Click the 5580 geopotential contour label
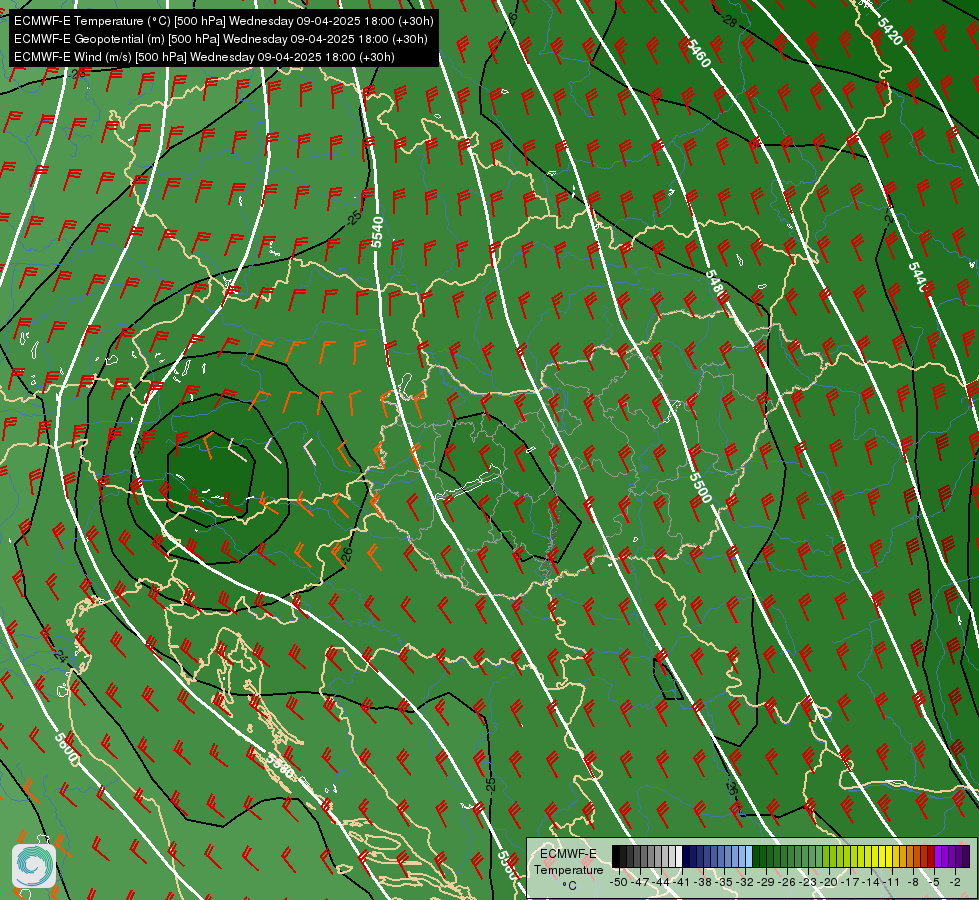The image size is (979, 900). click(x=280, y=766)
